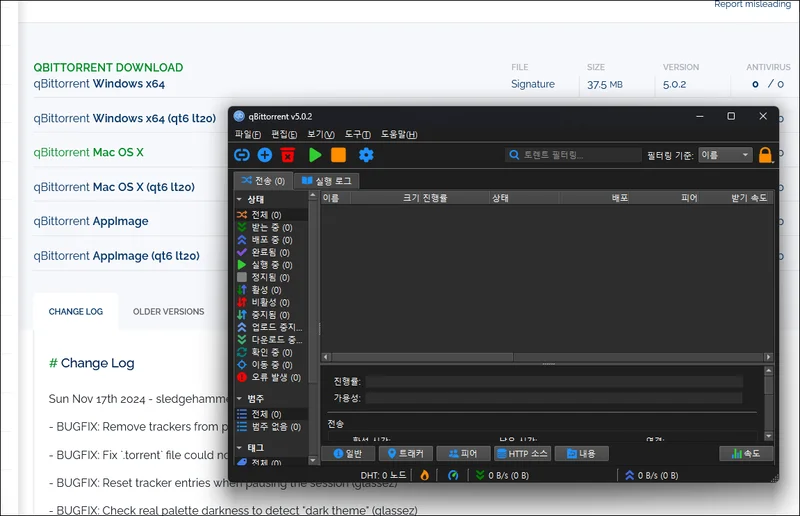
Task: Open the 도구(T) menu
Action: point(357,134)
